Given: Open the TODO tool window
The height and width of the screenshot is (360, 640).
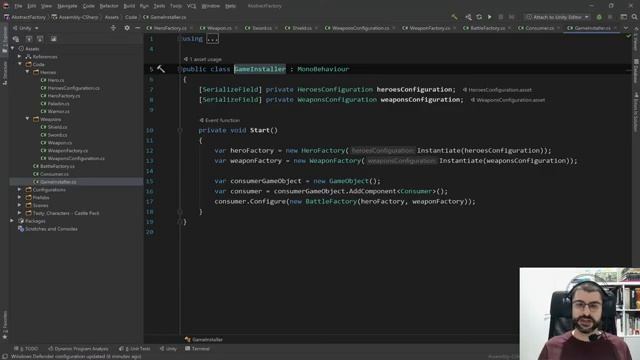Looking at the screenshot, I should click(26, 349).
